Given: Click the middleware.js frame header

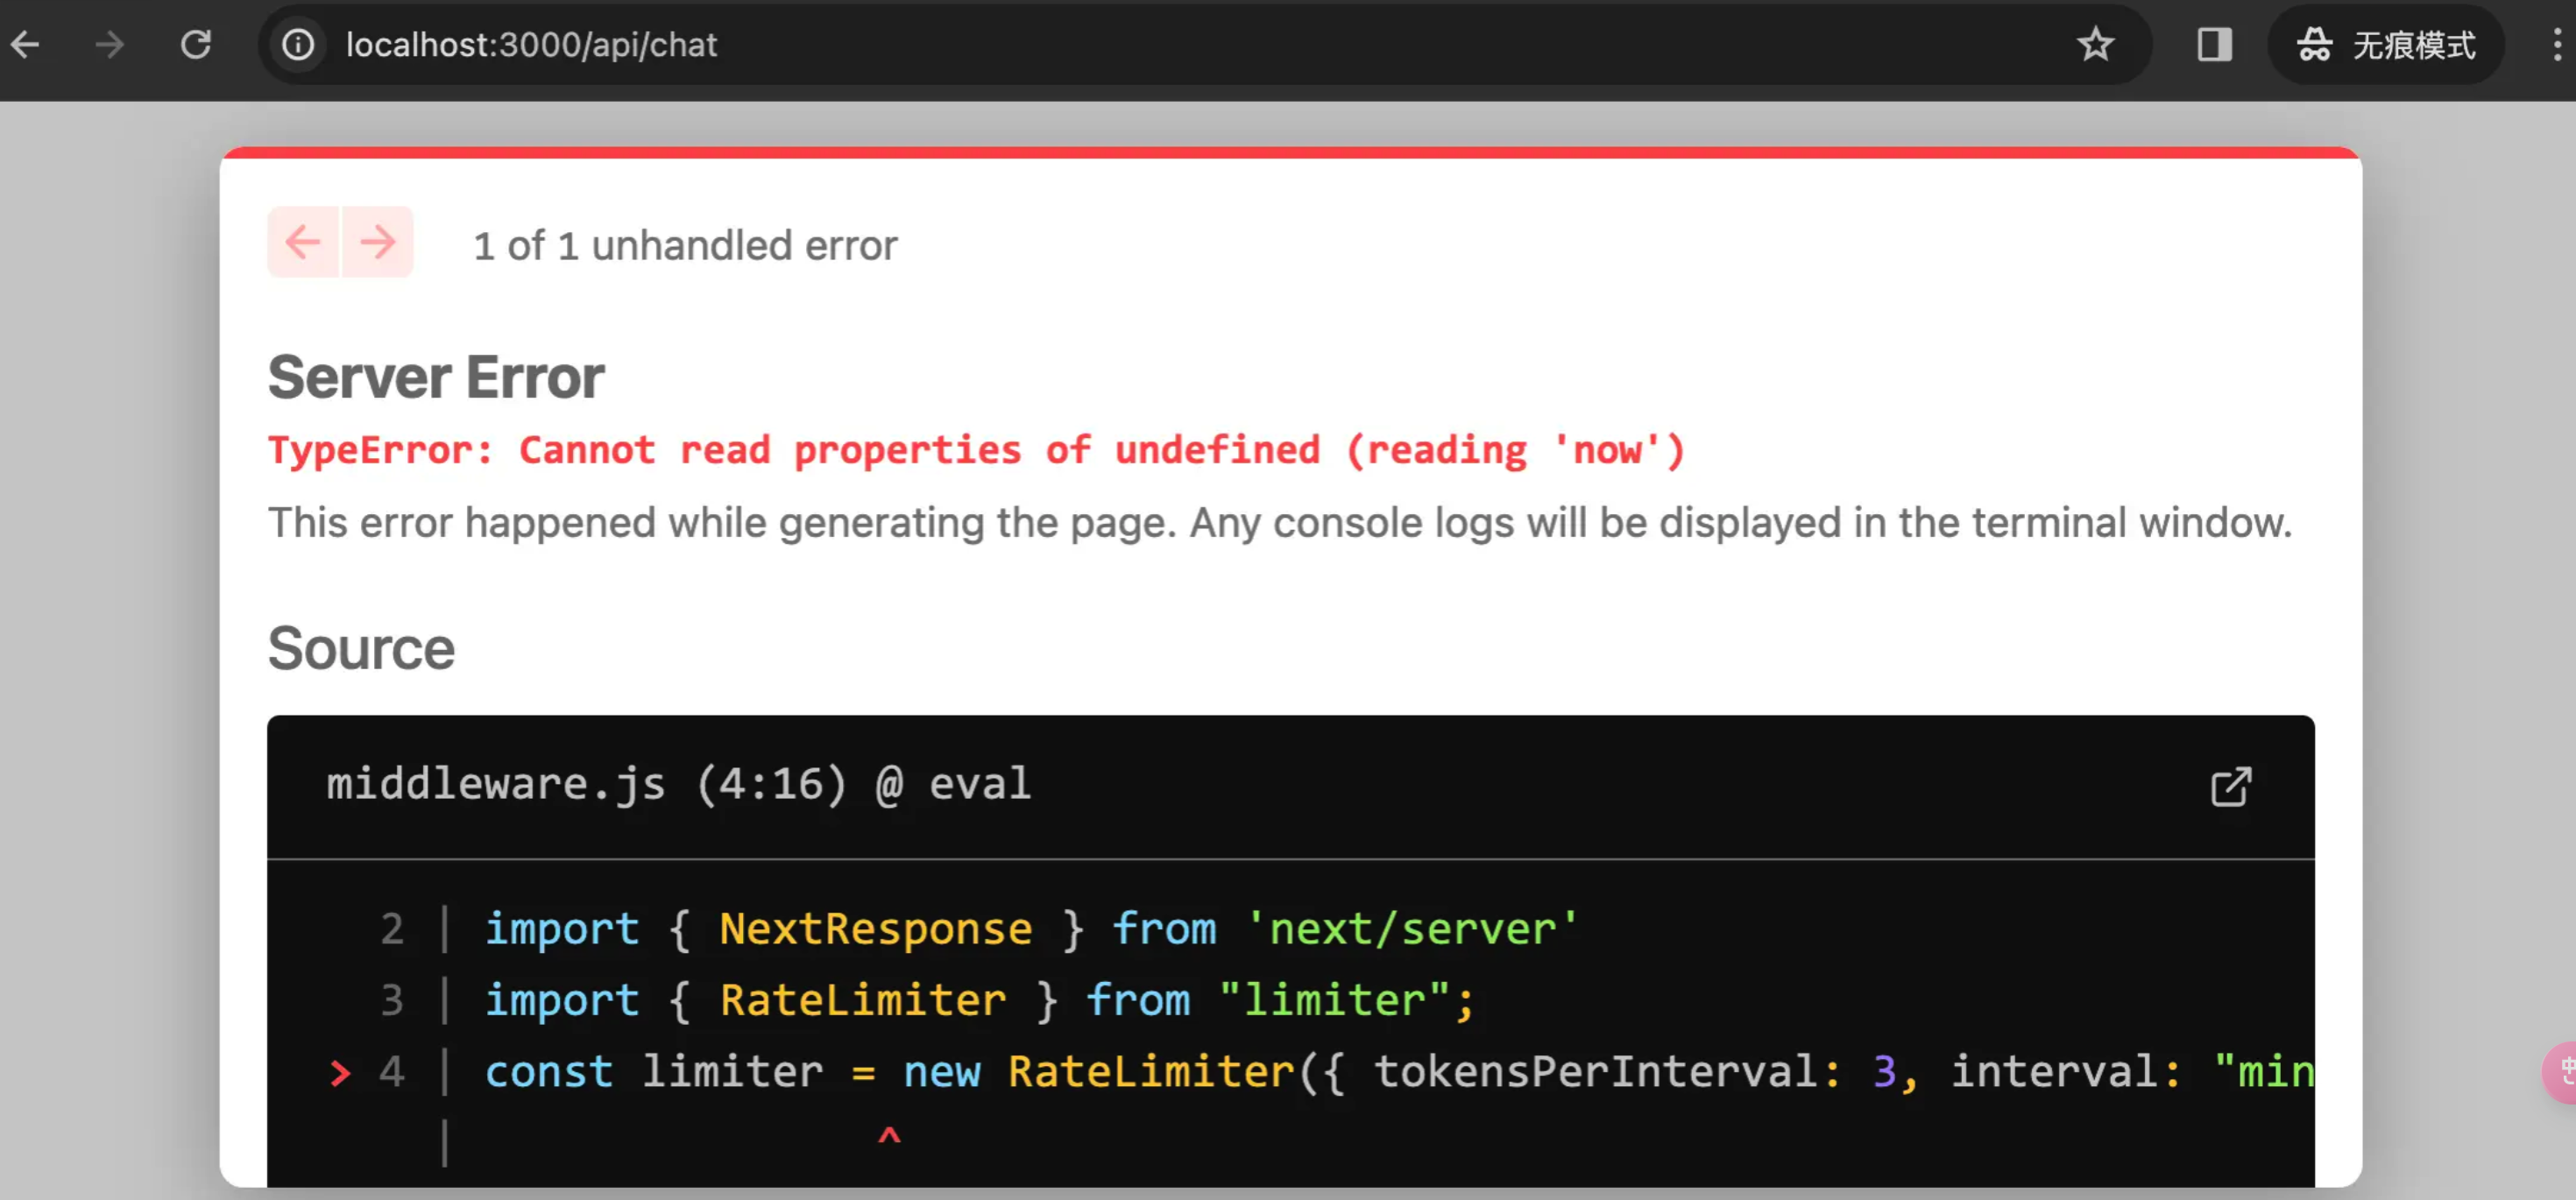Looking at the screenshot, I should click(678, 784).
